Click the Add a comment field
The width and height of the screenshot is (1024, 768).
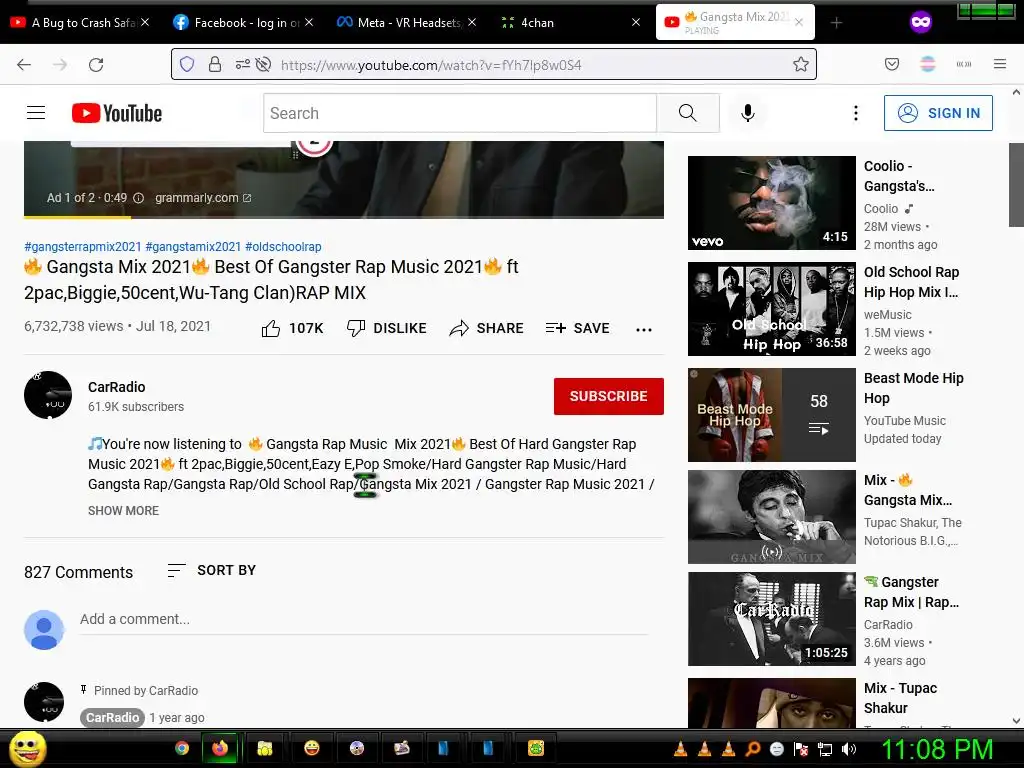coord(364,619)
